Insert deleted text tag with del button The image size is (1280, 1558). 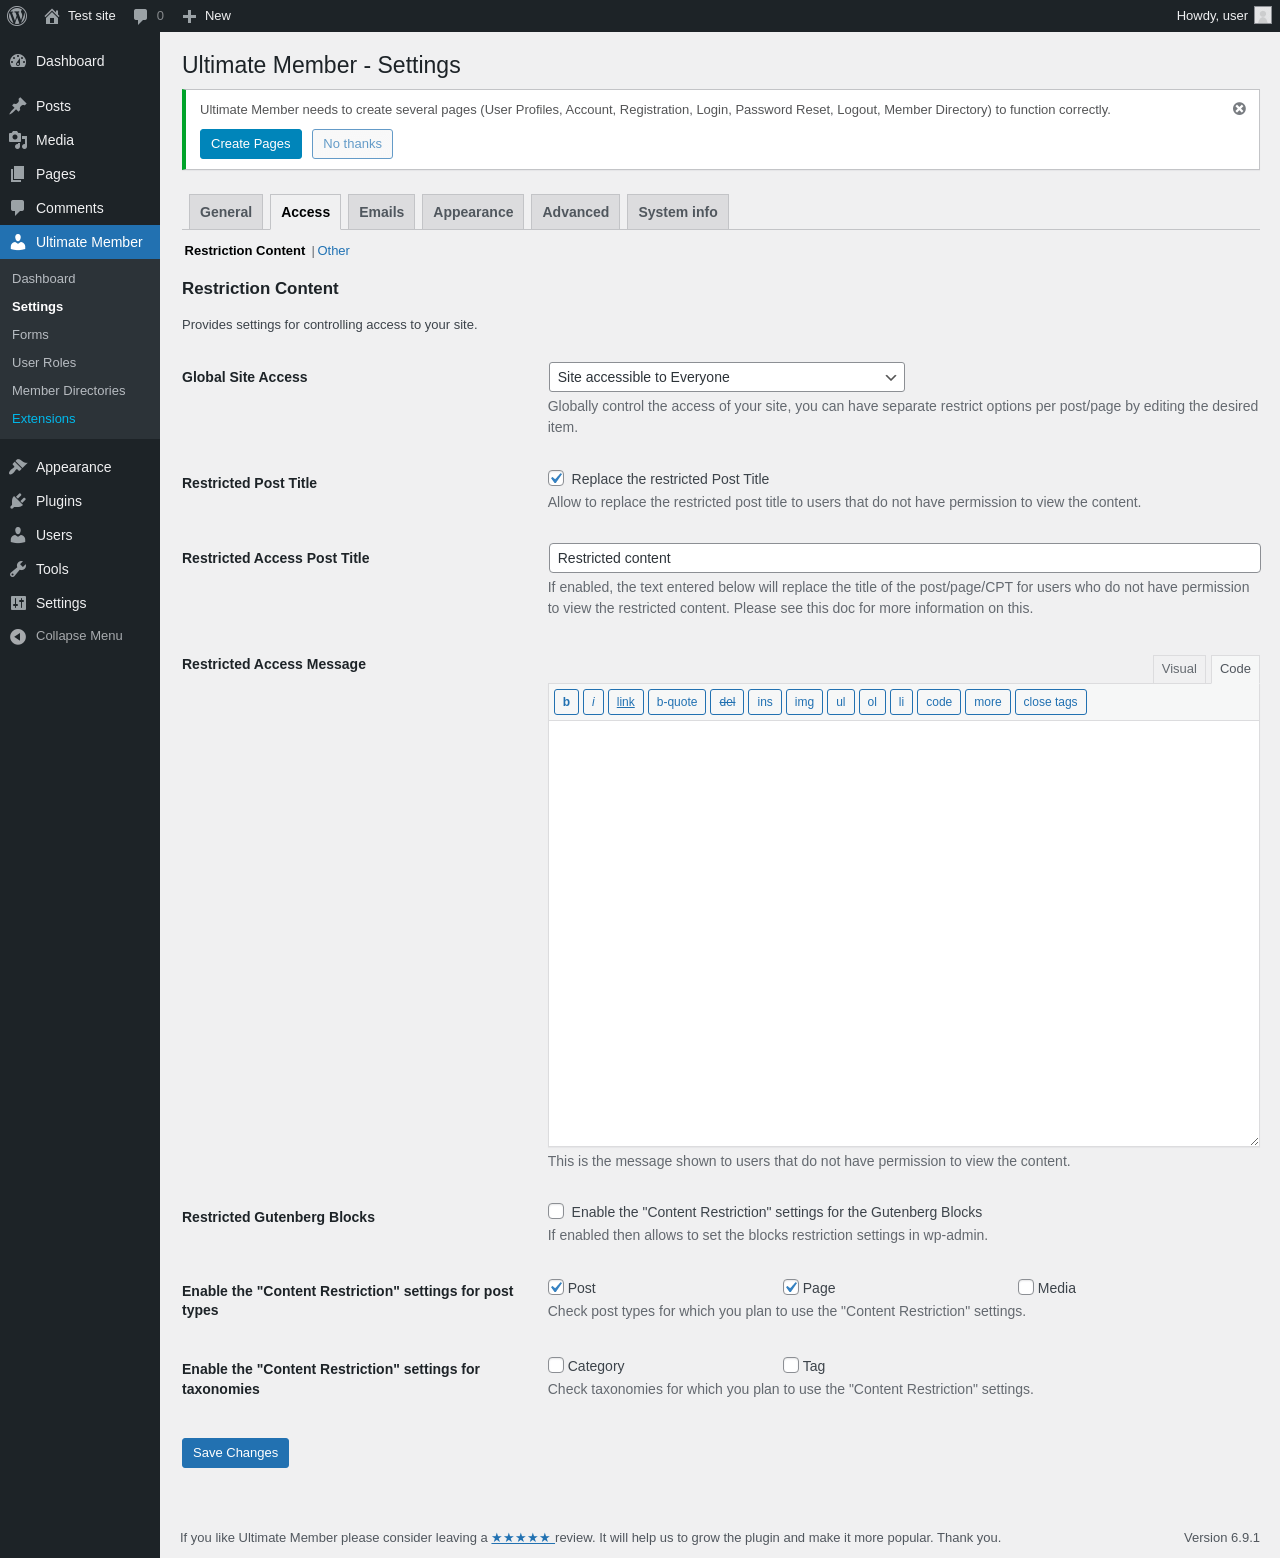[x=727, y=702]
